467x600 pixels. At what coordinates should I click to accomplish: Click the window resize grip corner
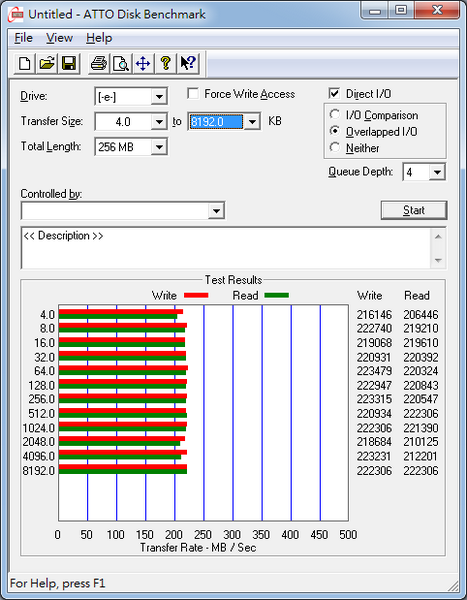pos(453,585)
